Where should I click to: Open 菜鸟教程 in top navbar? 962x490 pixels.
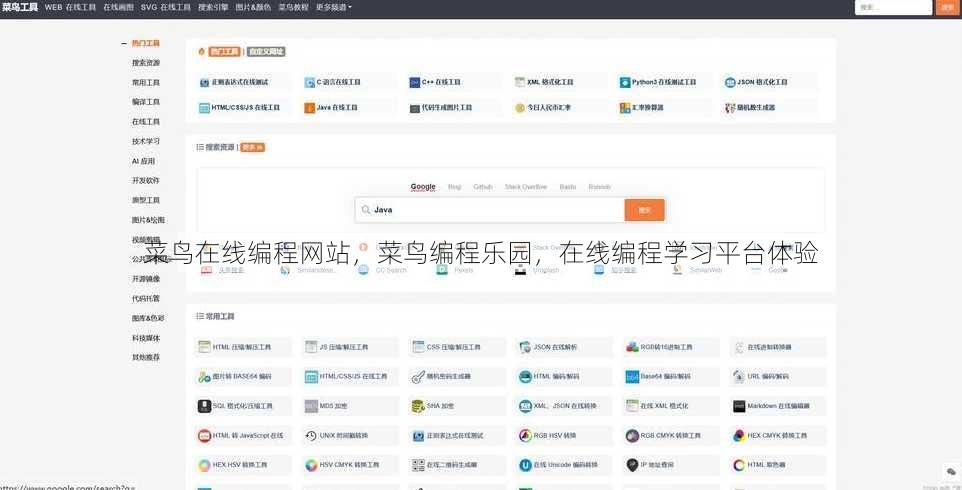(x=293, y=7)
